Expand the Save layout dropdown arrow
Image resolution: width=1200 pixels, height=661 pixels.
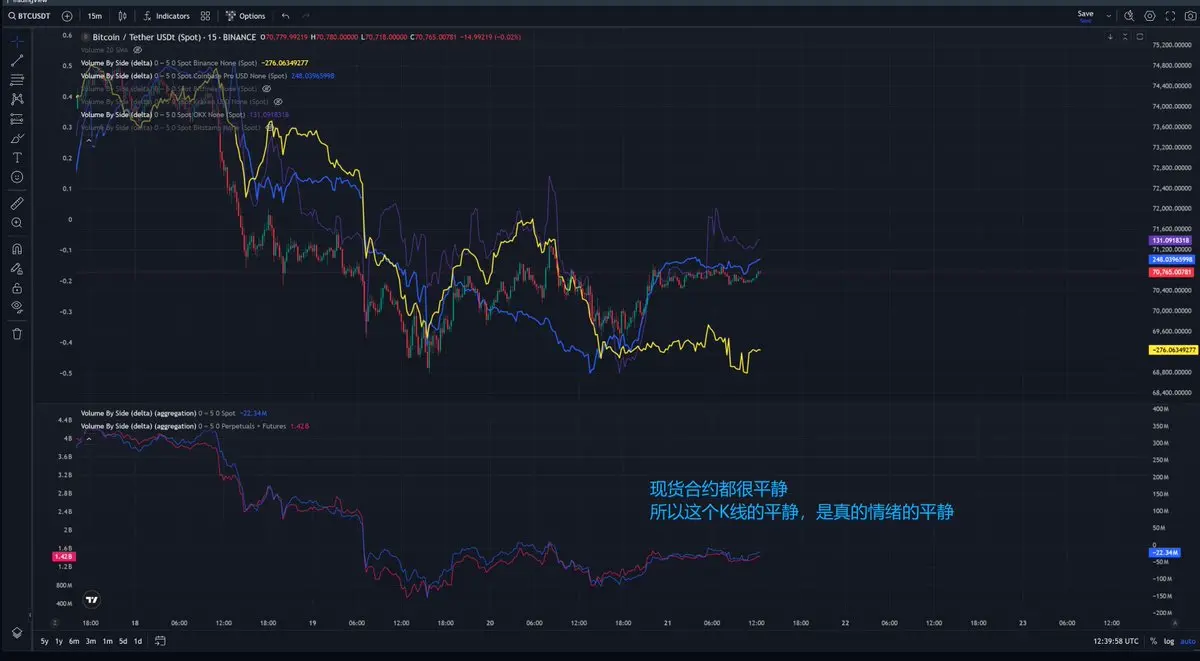[x=1107, y=16]
